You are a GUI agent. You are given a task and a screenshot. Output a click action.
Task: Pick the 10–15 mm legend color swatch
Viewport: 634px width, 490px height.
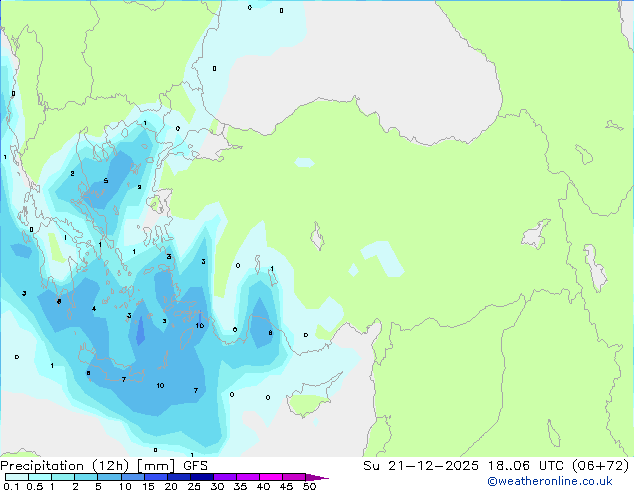point(132,477)
